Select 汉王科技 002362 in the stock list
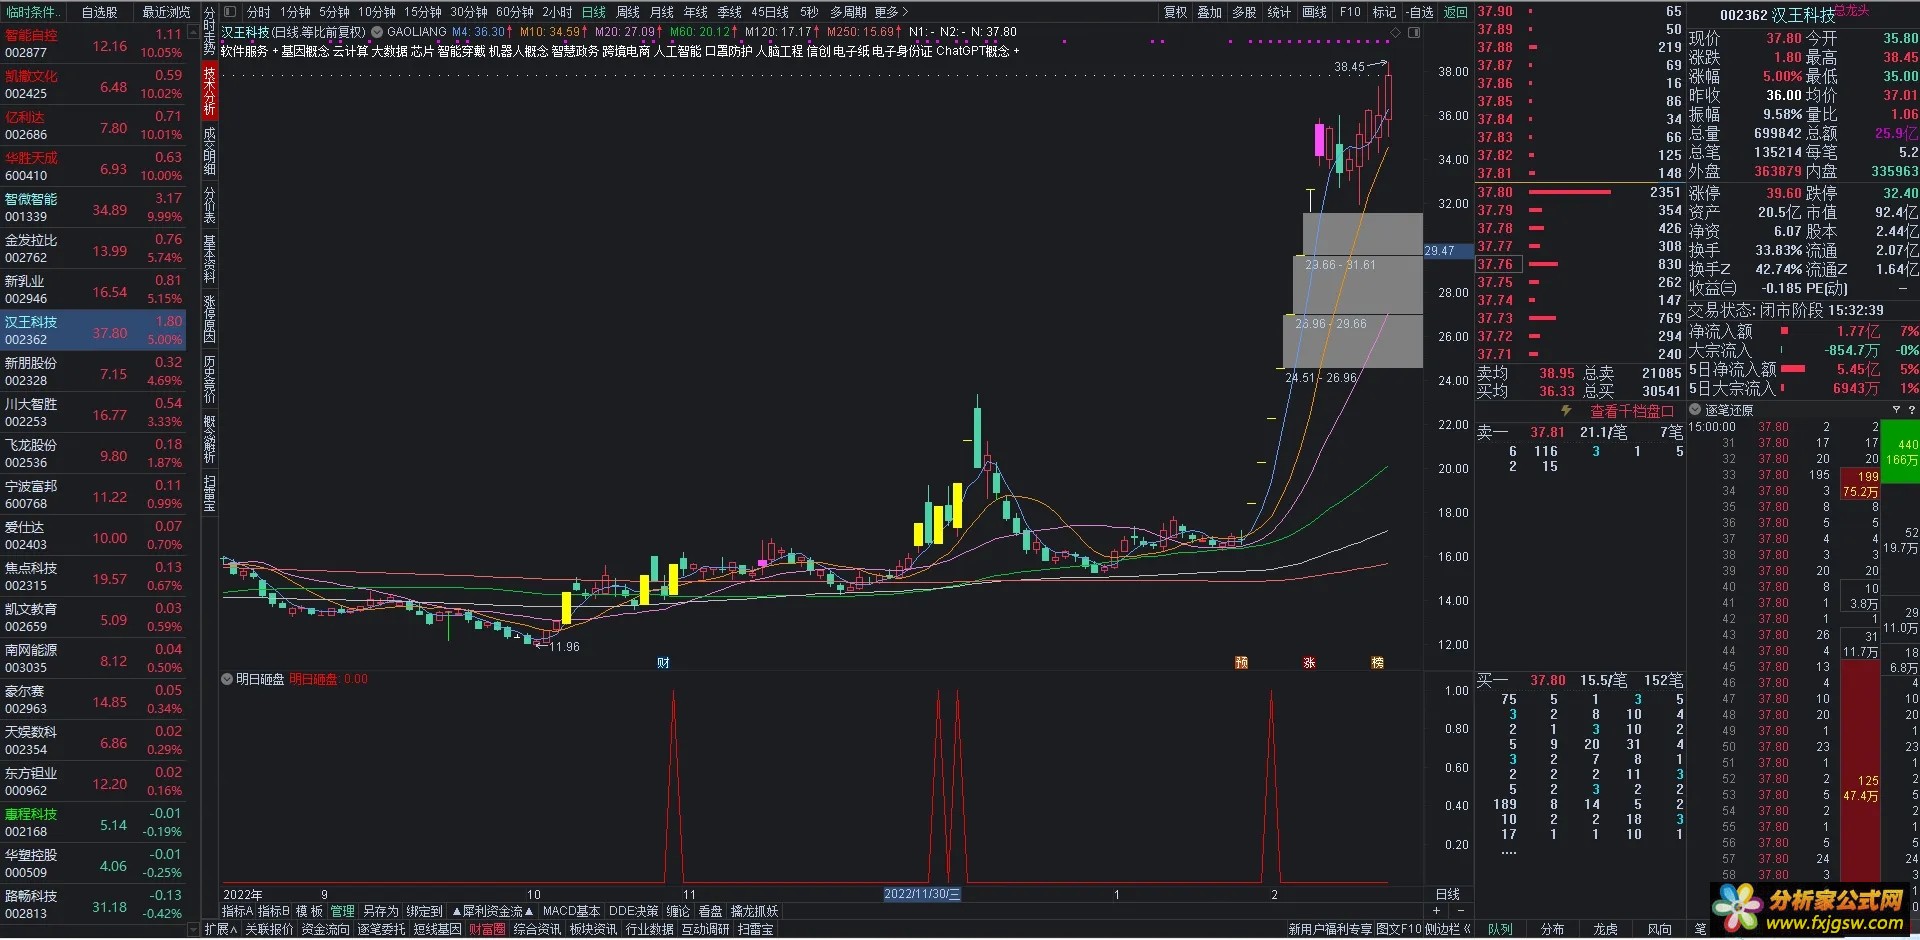Viewport: 1920px width, 940px height. tap(93, 330)
